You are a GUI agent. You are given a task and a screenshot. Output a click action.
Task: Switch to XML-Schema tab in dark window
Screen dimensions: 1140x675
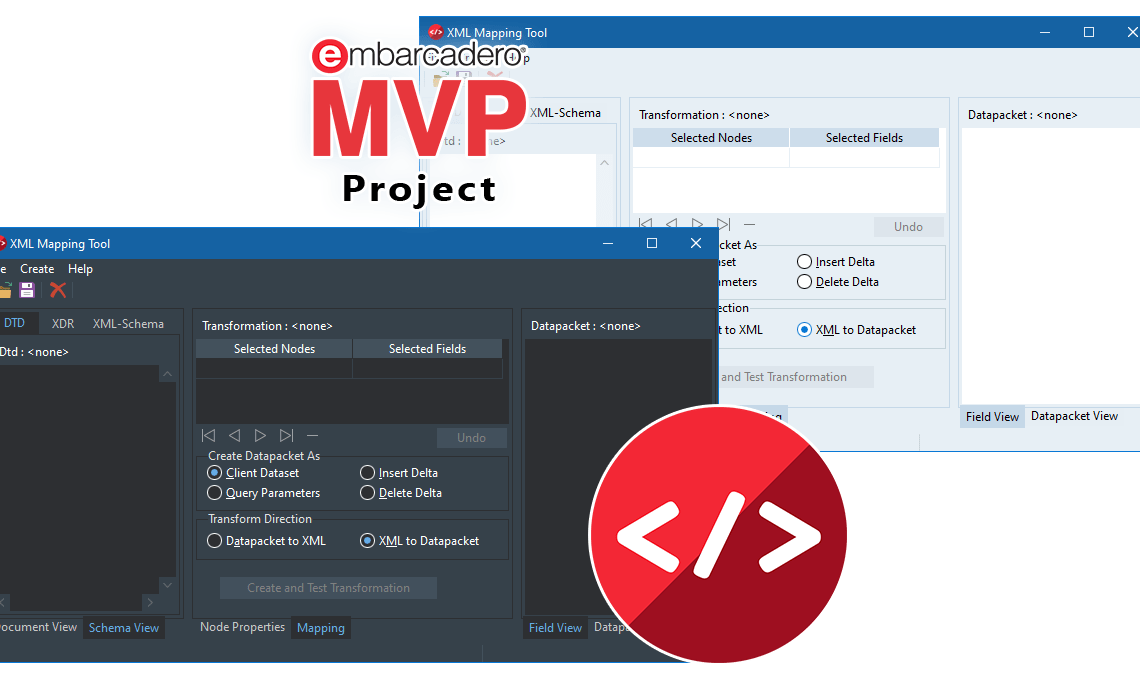point(128,324)
